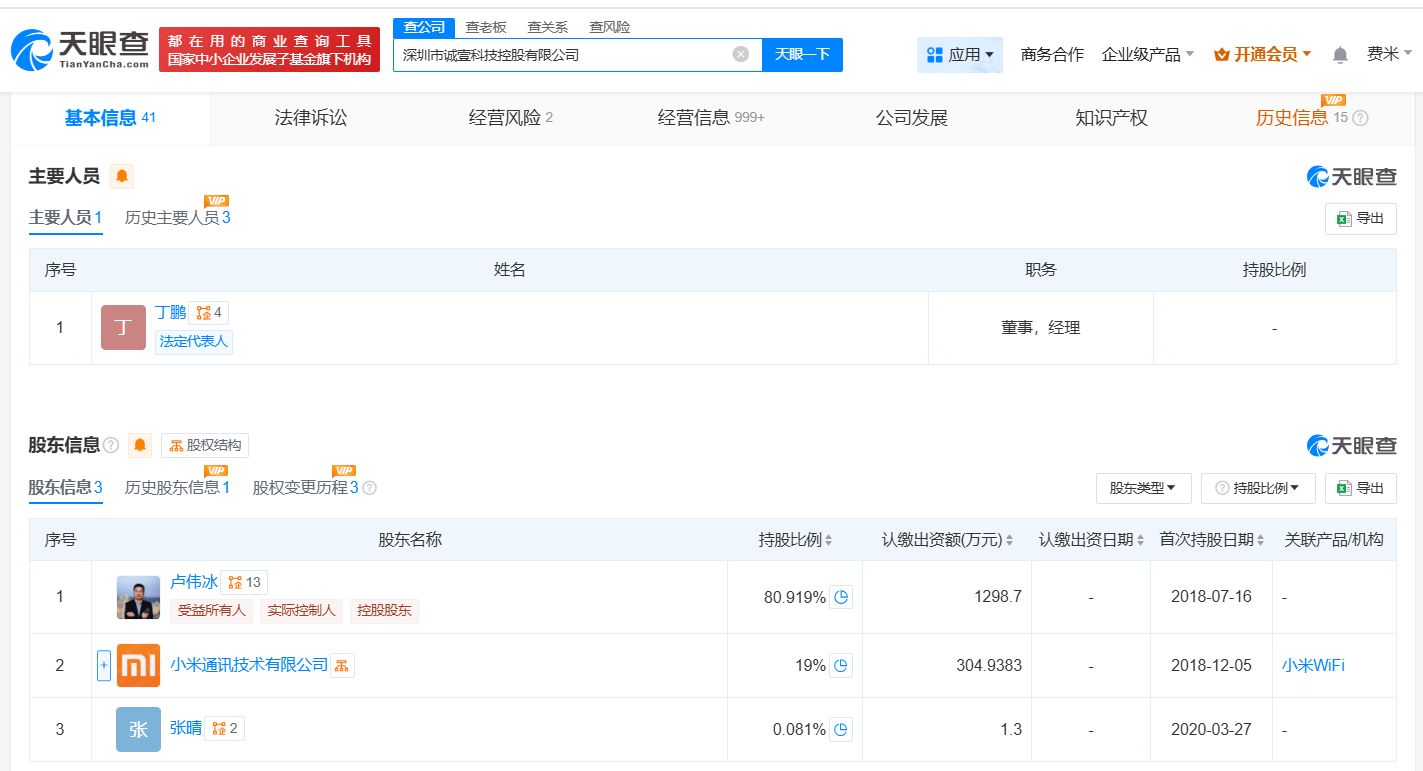Click equity structure icon next to 小米通讯技术有限公司
The height and width of the screenshot is (771, 1423).
click(x=342, y=665)
